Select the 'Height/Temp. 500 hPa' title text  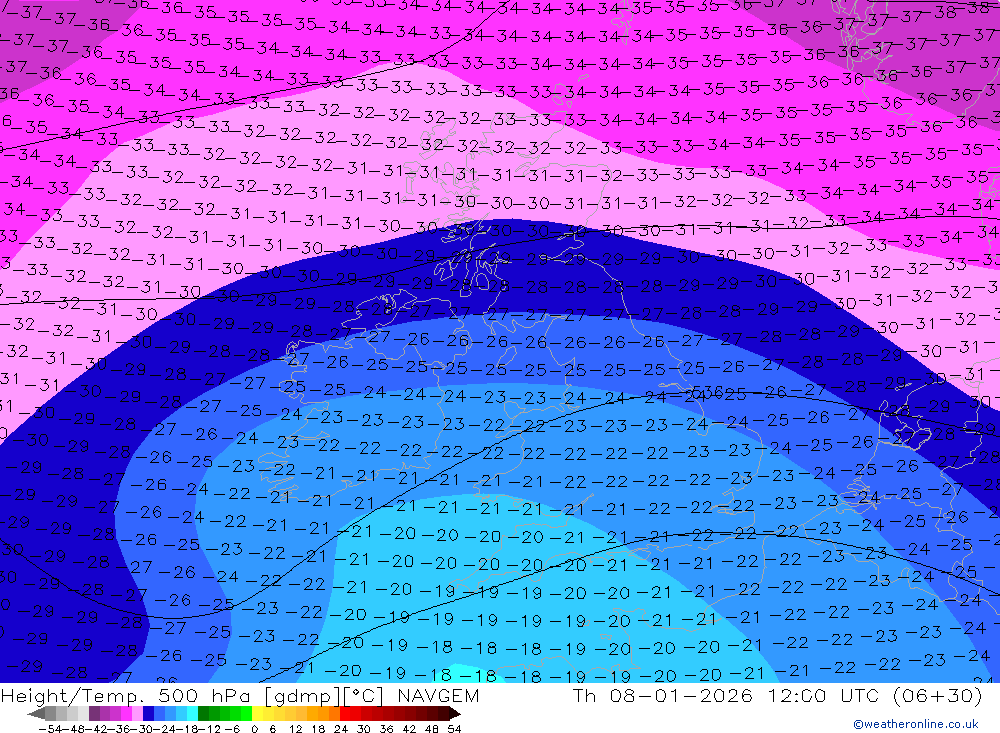[x=128, y=695]
